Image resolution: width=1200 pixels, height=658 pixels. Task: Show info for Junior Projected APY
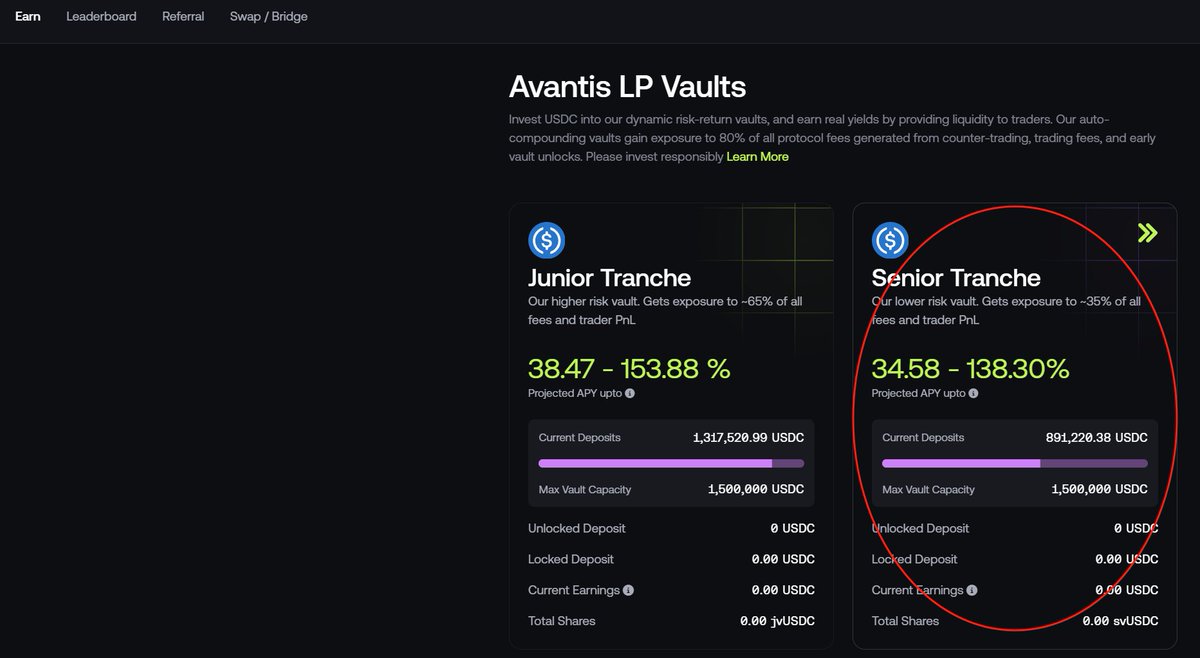click(x=630, y=394)
